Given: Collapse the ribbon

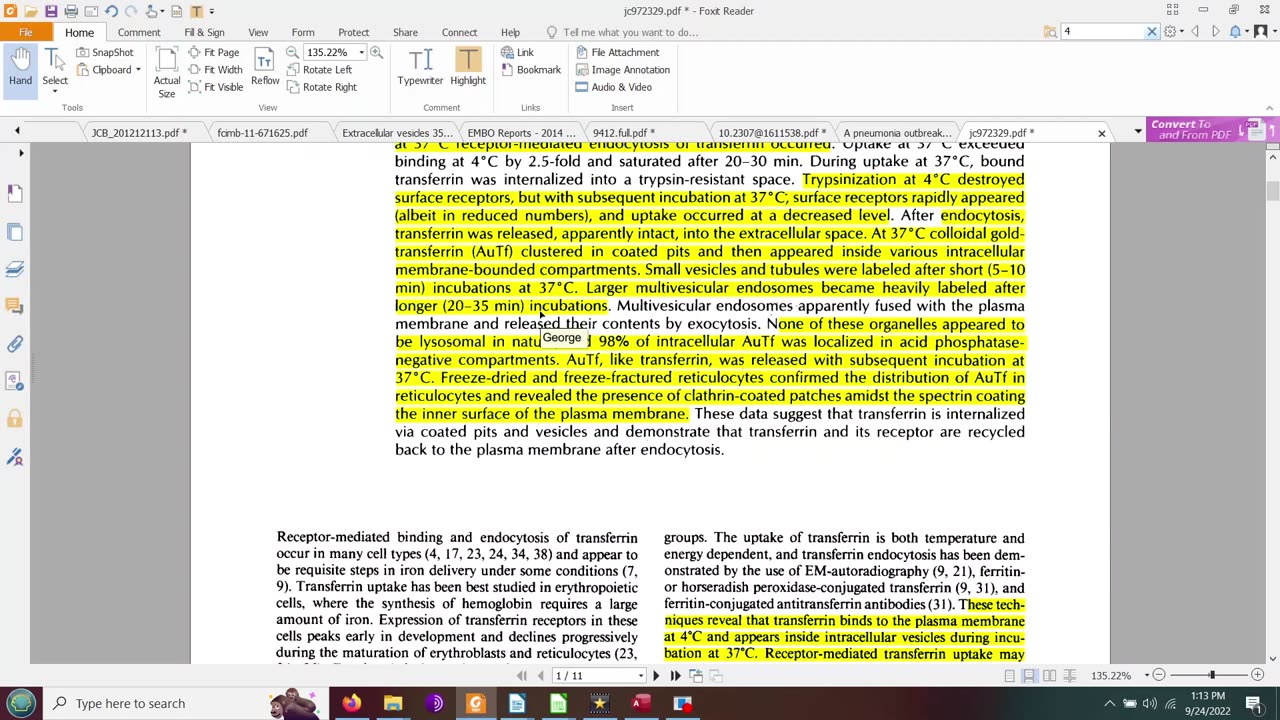Looking at the screenshot, I should (x=1270, y=108).
